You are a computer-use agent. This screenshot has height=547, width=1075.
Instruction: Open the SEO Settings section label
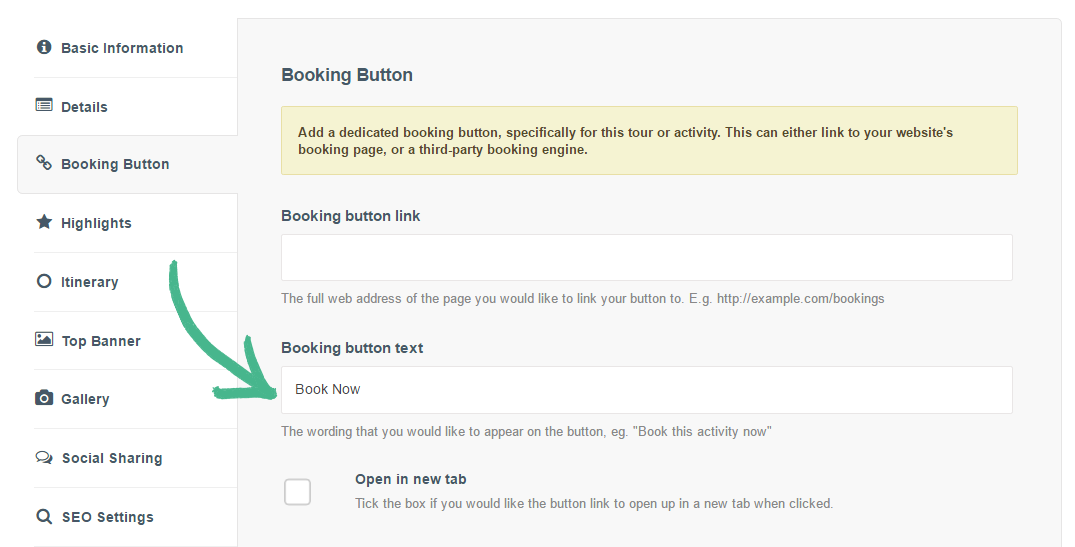(x=107, y=517)
